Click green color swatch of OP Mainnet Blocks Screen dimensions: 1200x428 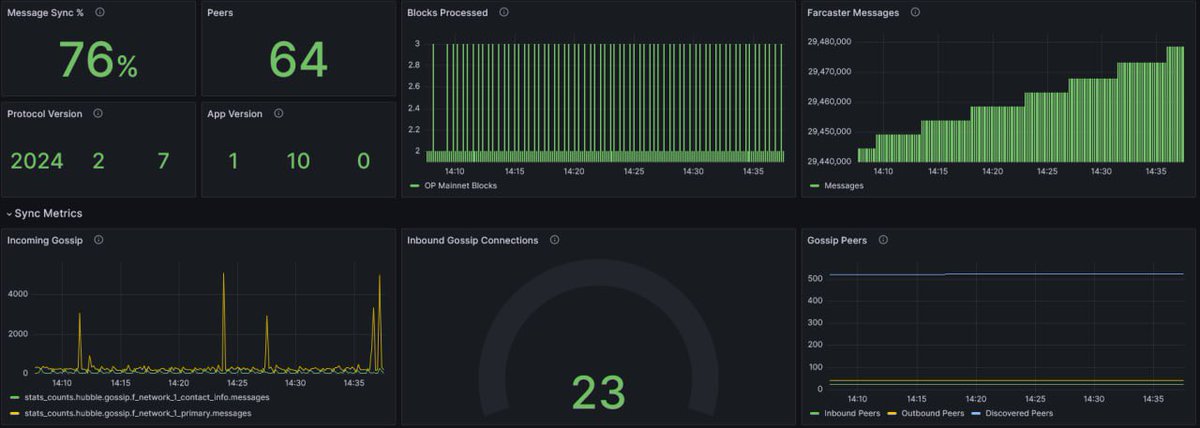pos(414,186)
